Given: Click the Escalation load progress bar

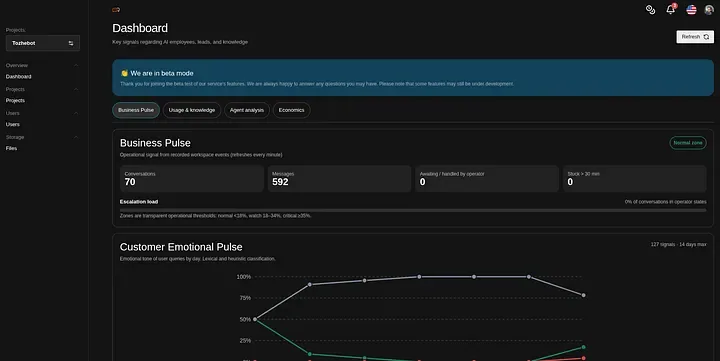Looking at the screenshot, I should click(413, 210).
